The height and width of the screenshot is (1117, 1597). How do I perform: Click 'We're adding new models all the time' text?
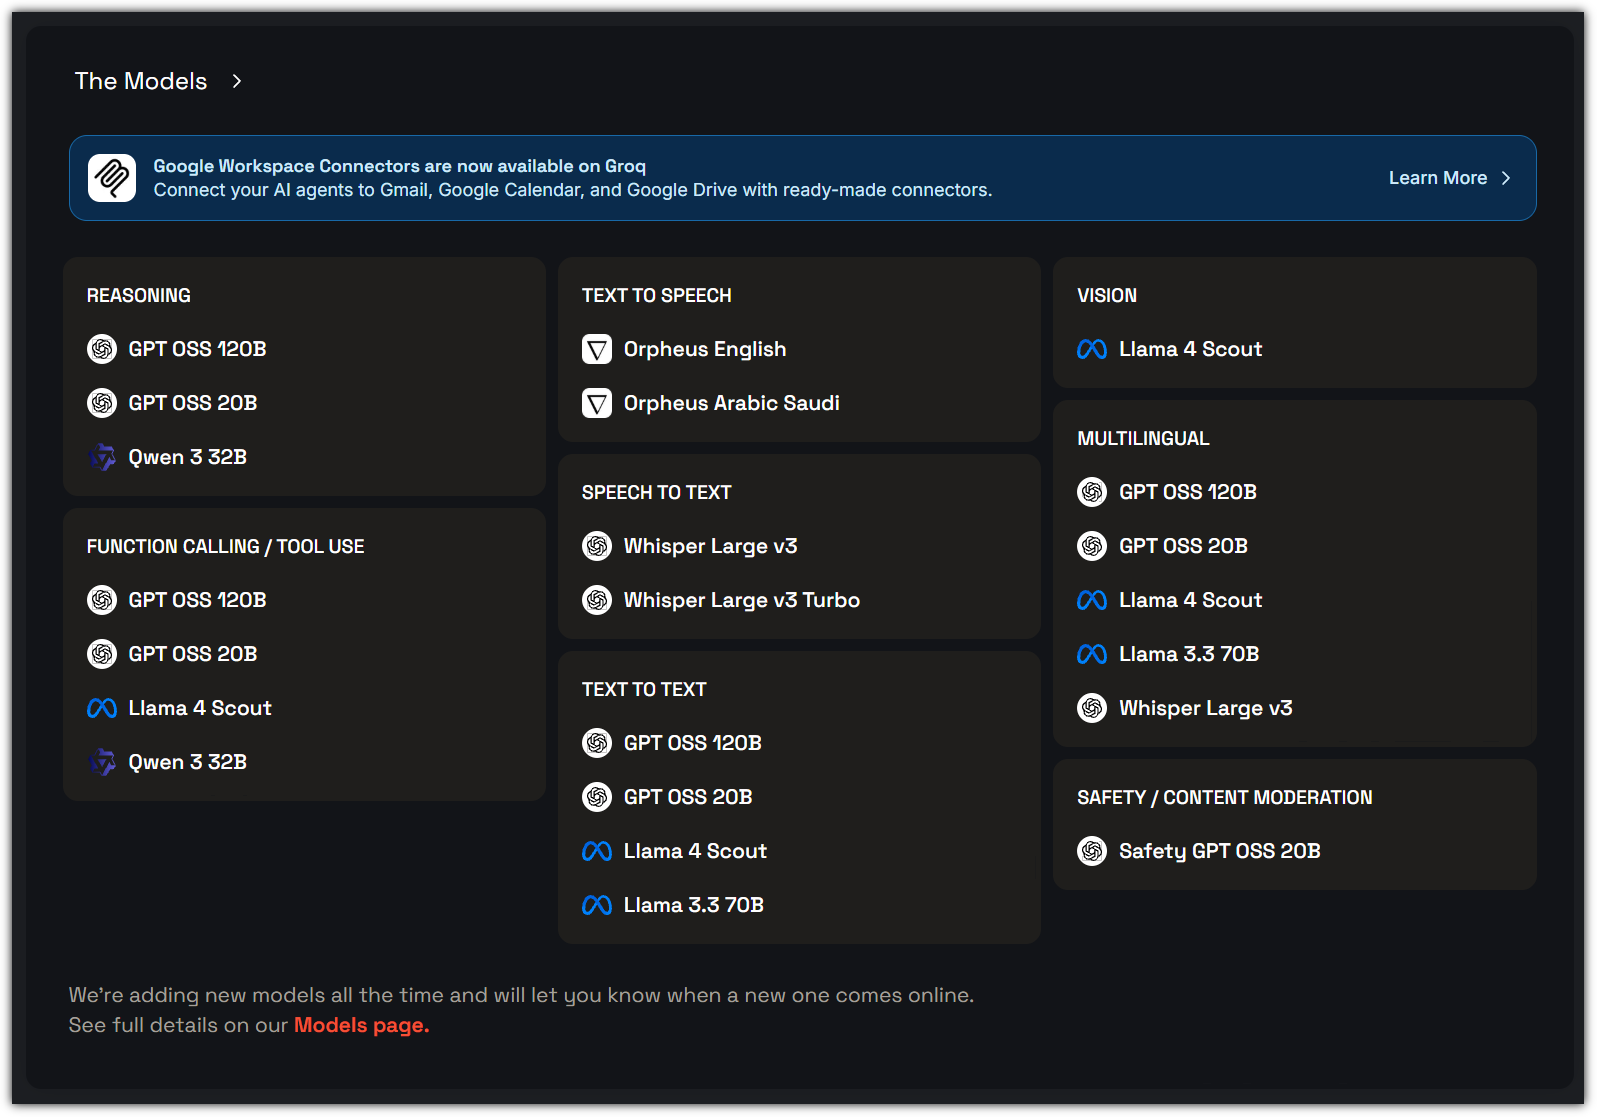(x=521, y=995)
